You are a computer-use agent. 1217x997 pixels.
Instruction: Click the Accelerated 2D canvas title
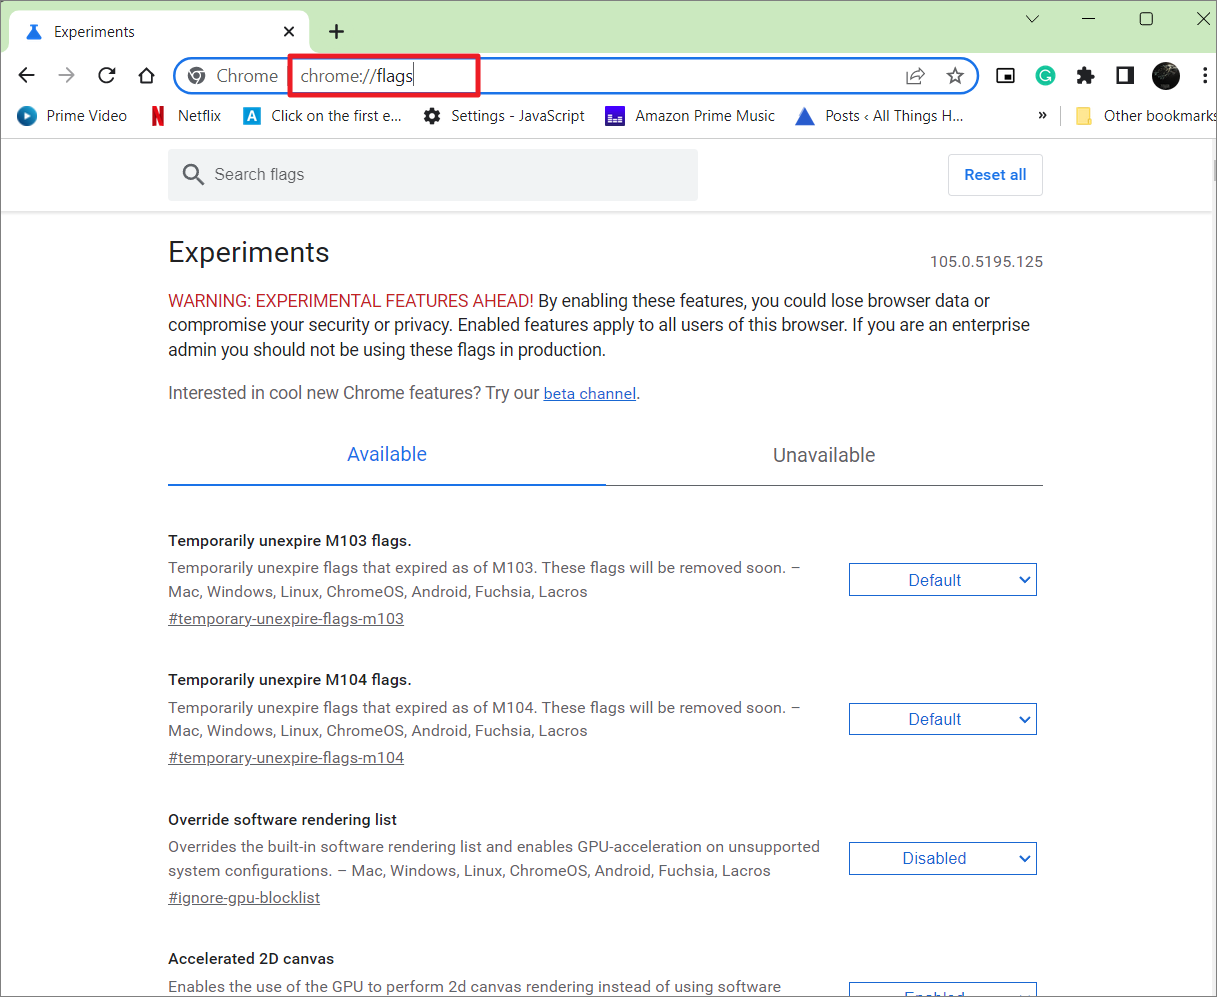[x=251, y=959]
